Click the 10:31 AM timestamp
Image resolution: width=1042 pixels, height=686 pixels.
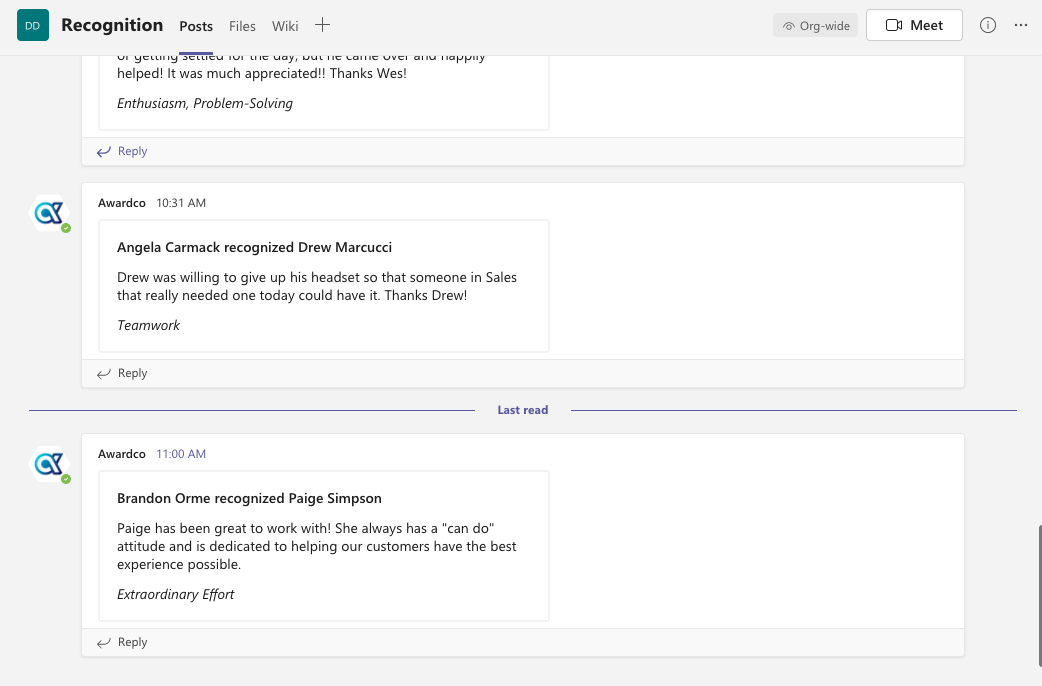click(181, 203)
